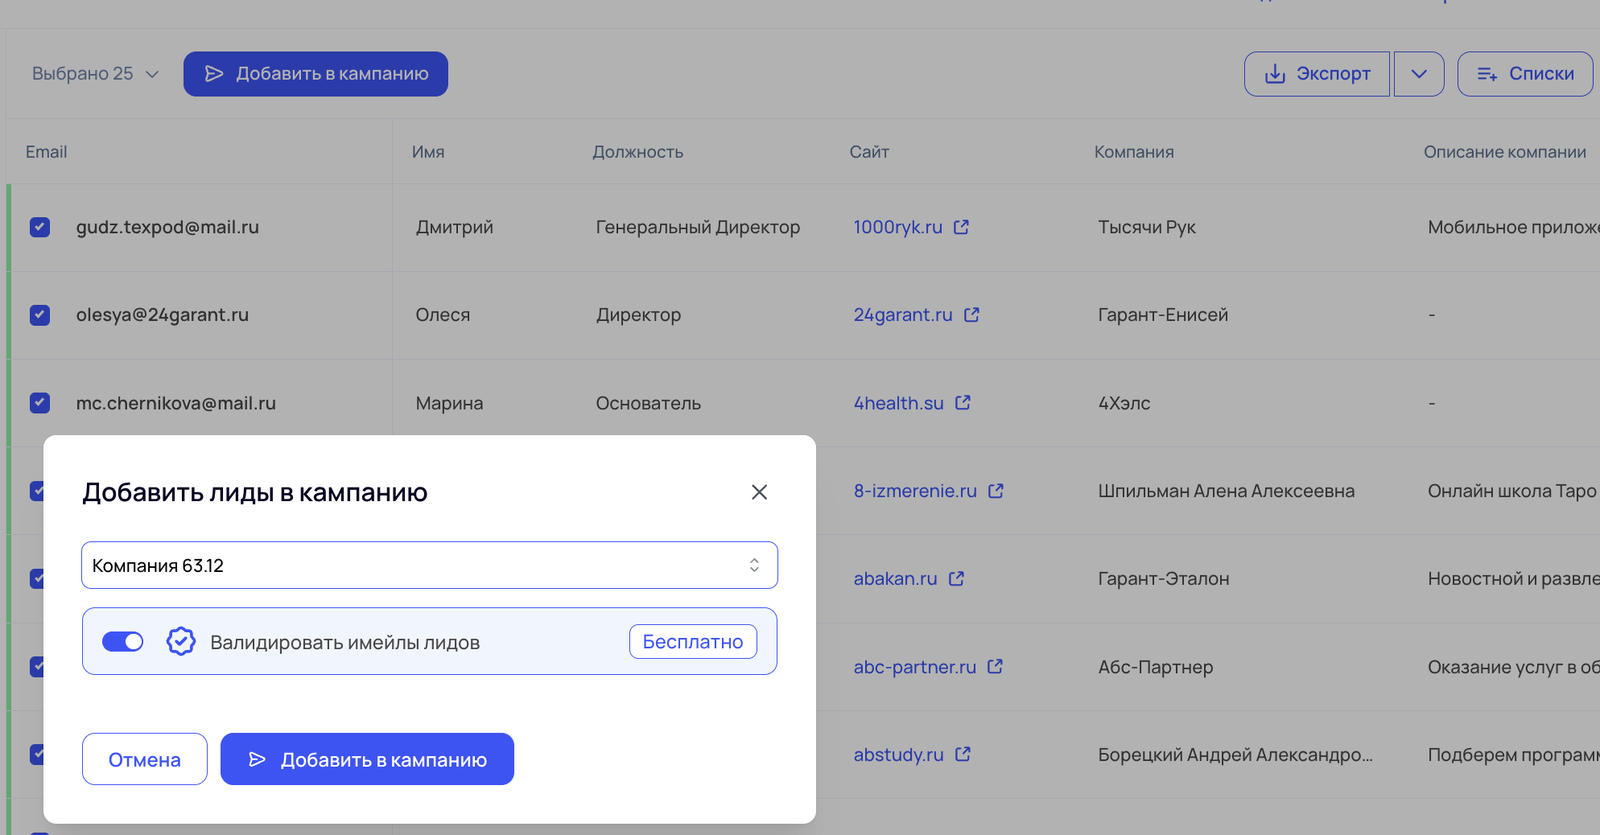Viewport: 1600px width, 835px height.
Task: Click the verified badge icon in dialog
Action: (x=181, y=642)
